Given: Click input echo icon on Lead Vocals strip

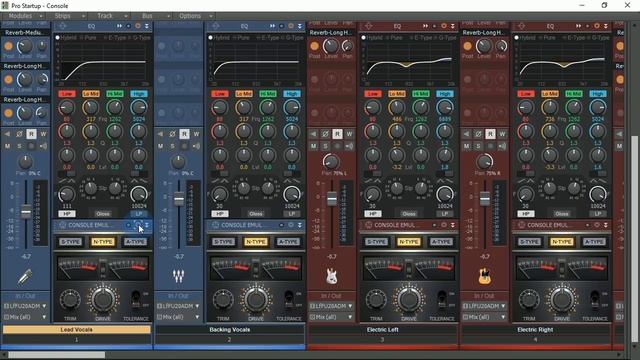Looking at the screenshot, I should (x=43, y=146).
